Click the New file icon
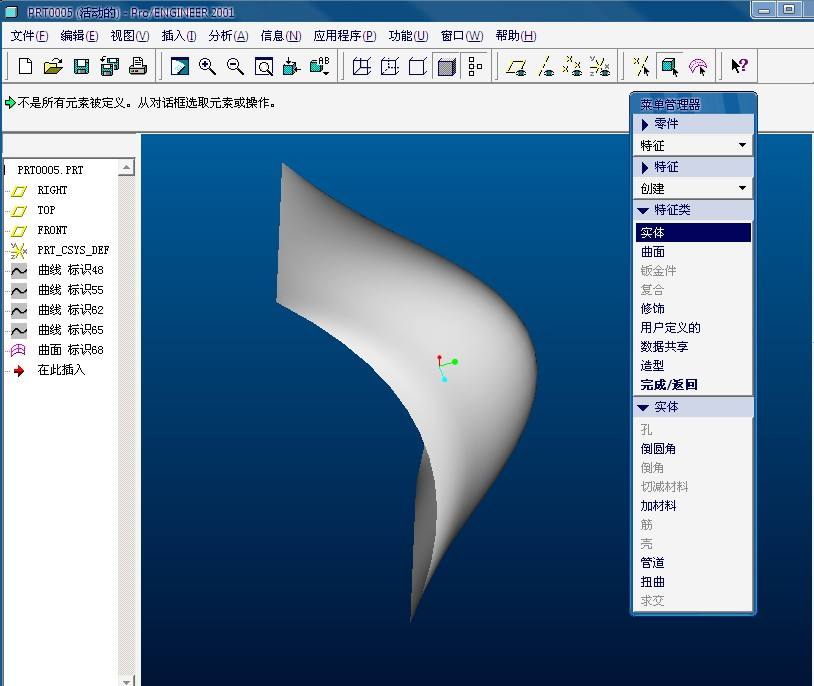814x686 pixels. (25, 67)
